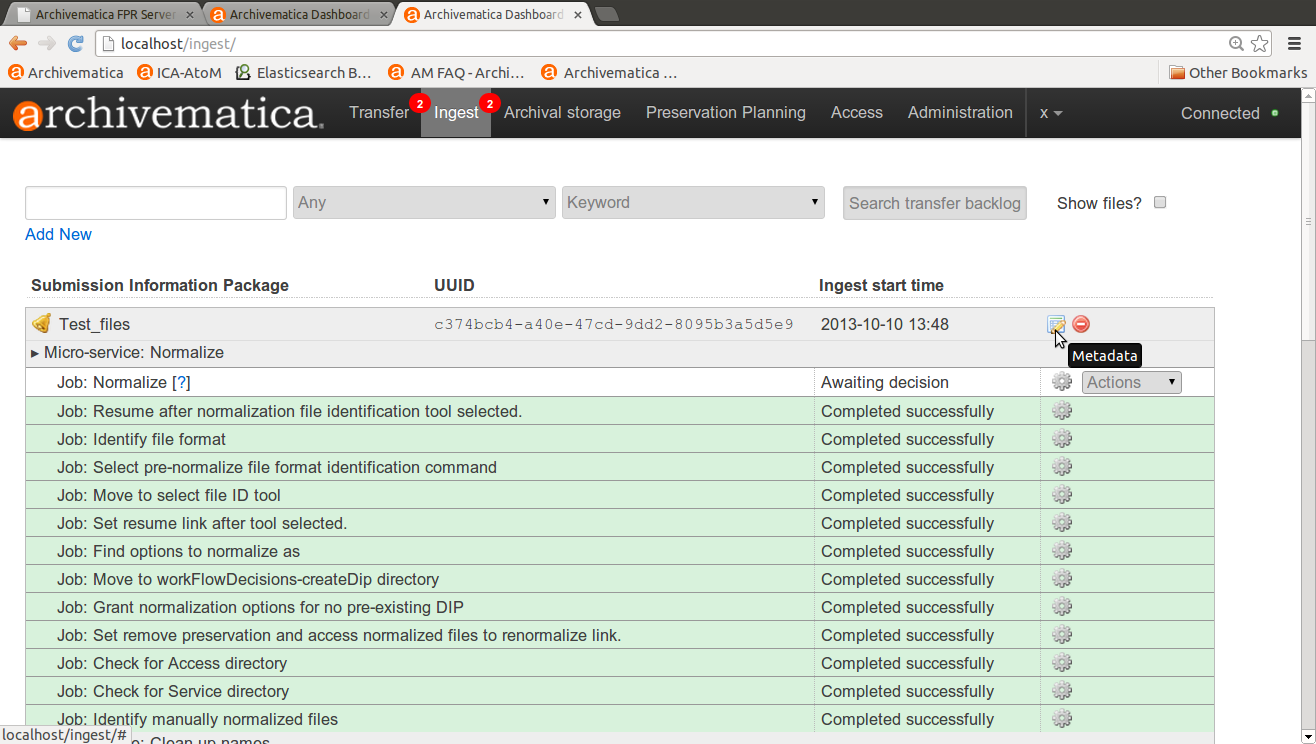Enable the Show files checkbox
Screen dimensions: 1316x744
tap(1160, 202)
